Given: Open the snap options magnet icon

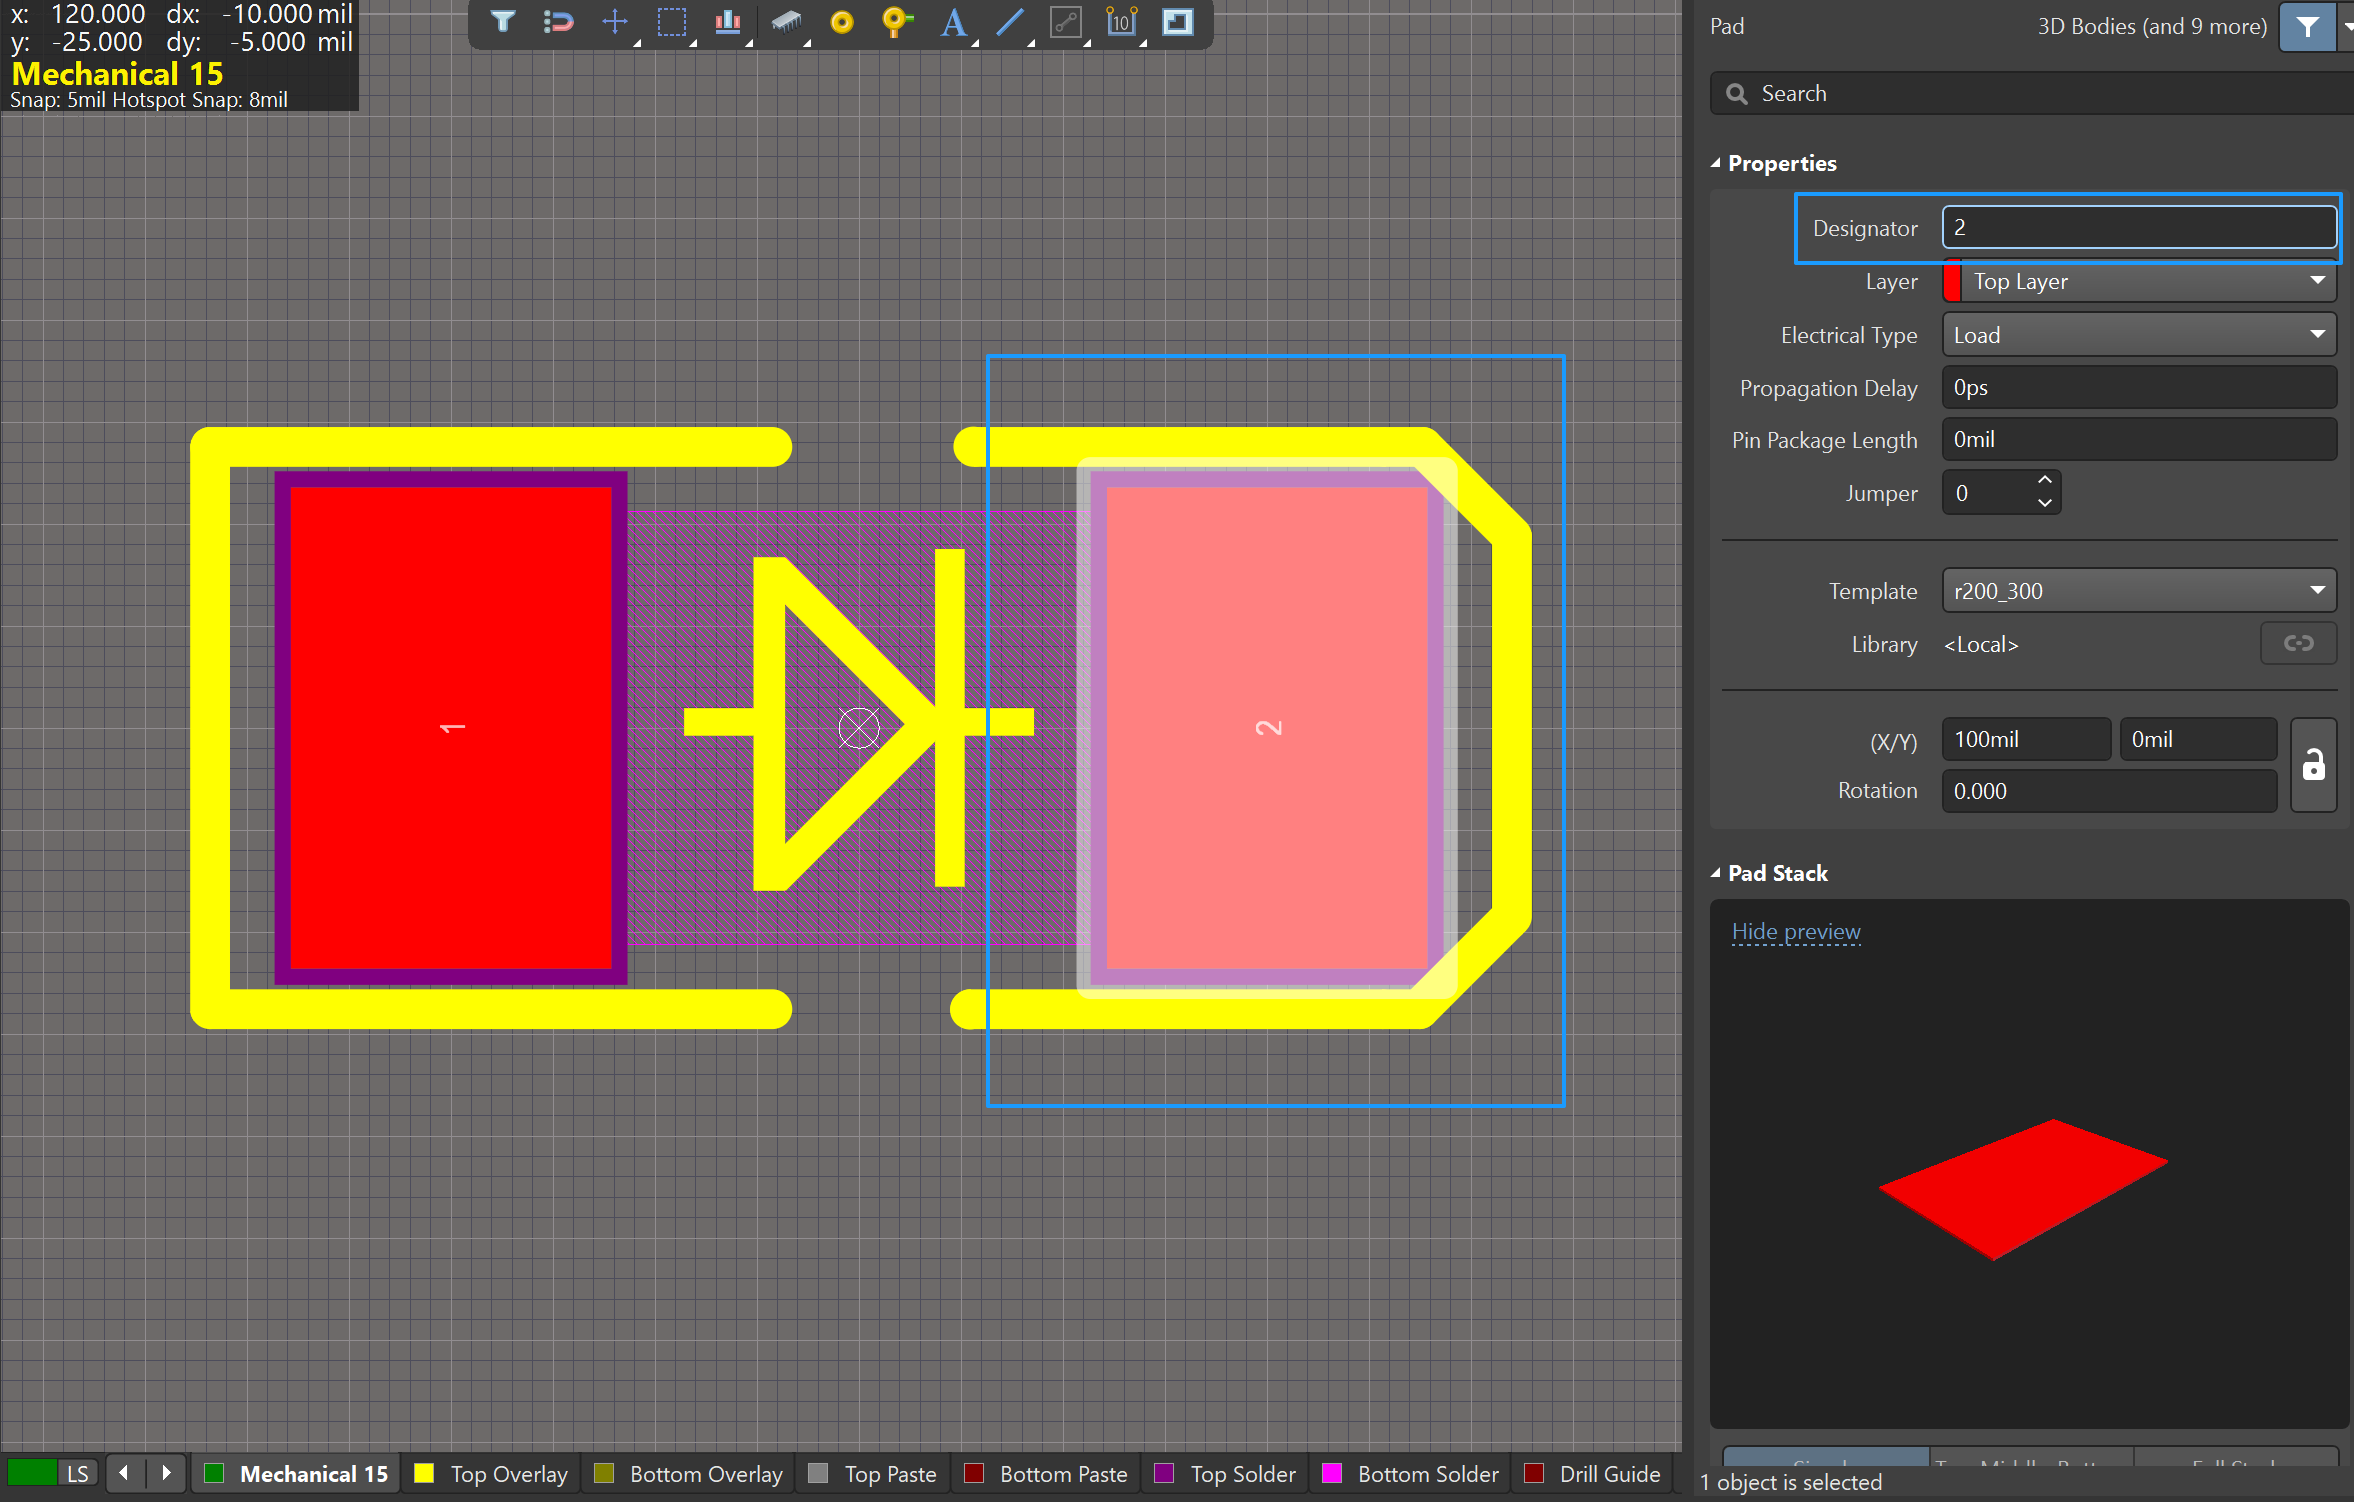Looking at the screenshot, I should 558,21.
